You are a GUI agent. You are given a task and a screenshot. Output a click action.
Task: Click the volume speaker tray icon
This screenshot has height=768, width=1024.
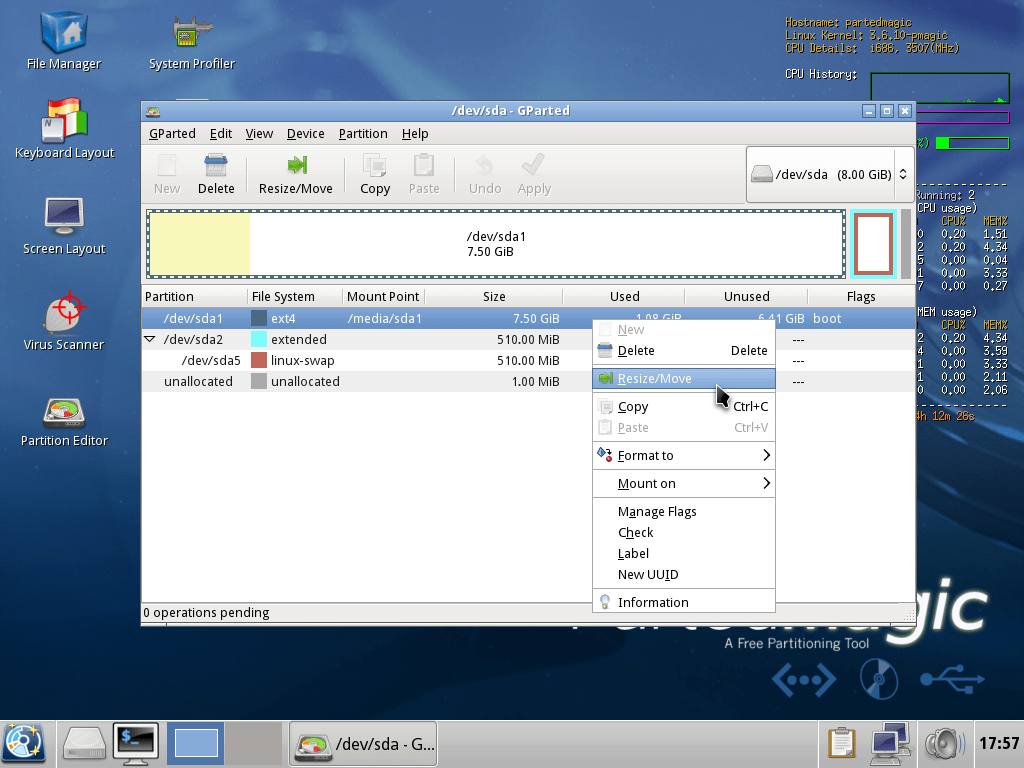(x=942, y=743)
